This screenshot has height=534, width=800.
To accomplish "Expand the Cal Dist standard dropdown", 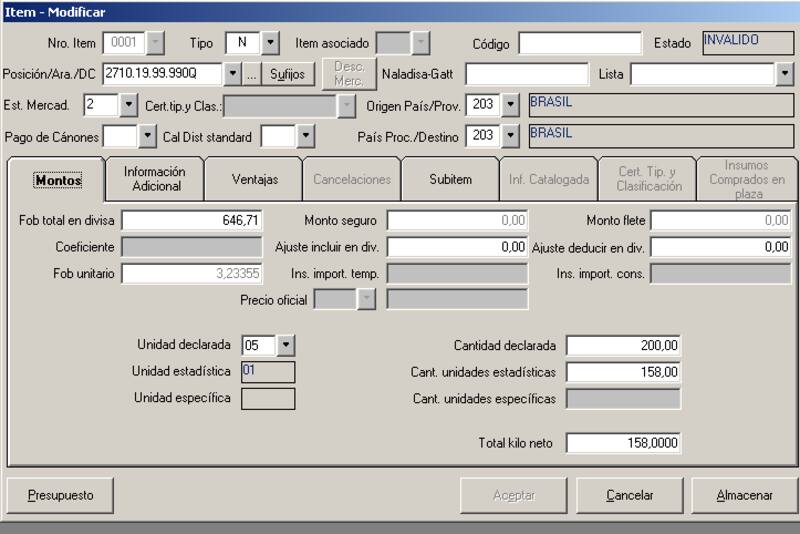I will tap(305, 136).
